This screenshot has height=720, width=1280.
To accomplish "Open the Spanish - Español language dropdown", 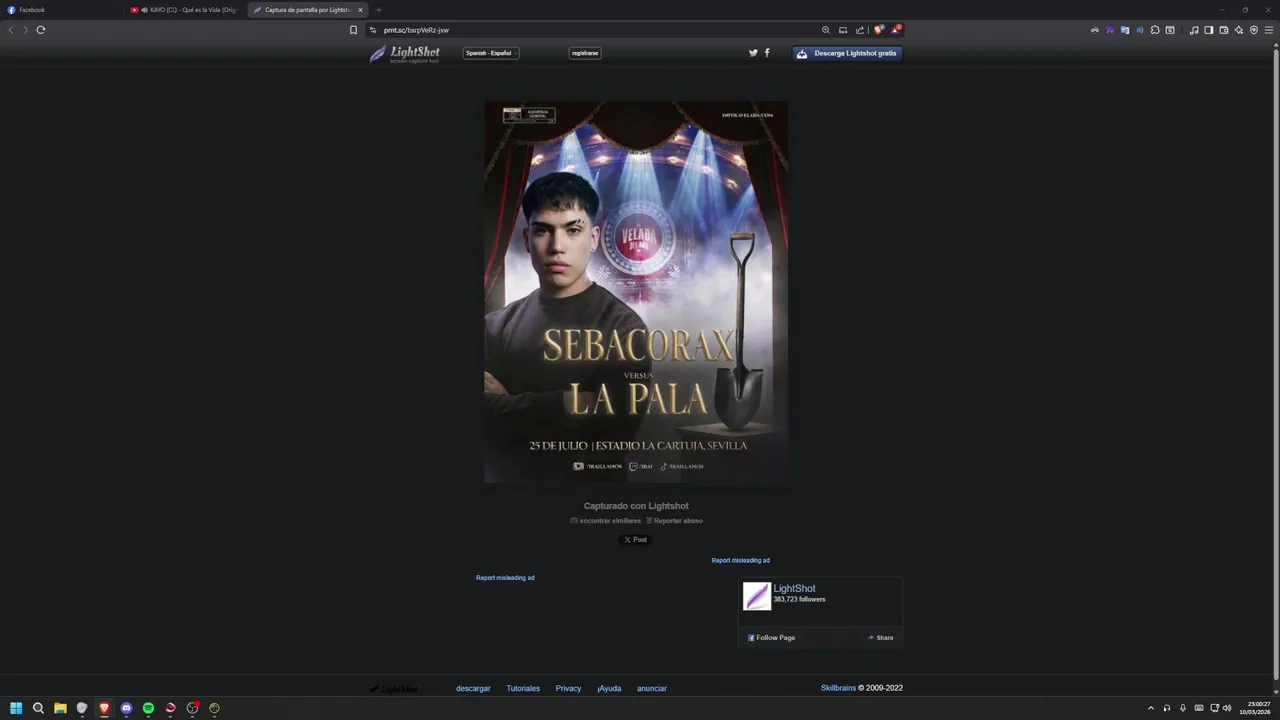I will click(491, 53).
